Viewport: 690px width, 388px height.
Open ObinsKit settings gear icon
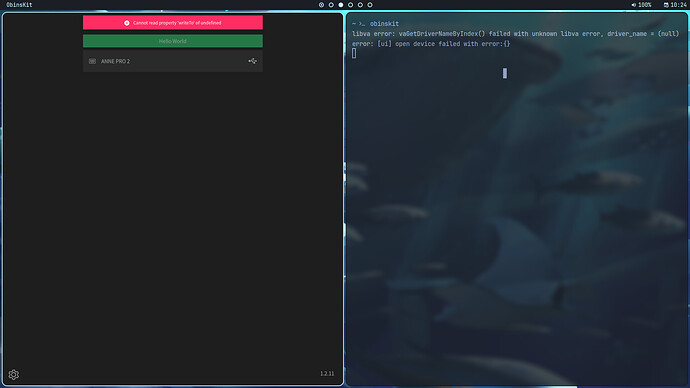point(14,374)
